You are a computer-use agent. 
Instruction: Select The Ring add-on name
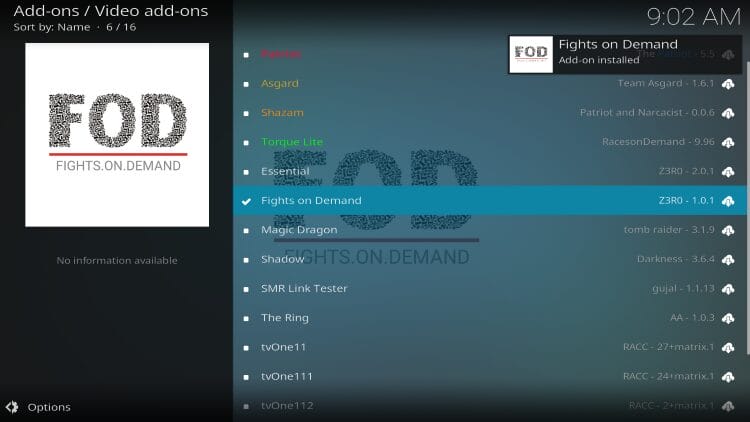[285, 318]
